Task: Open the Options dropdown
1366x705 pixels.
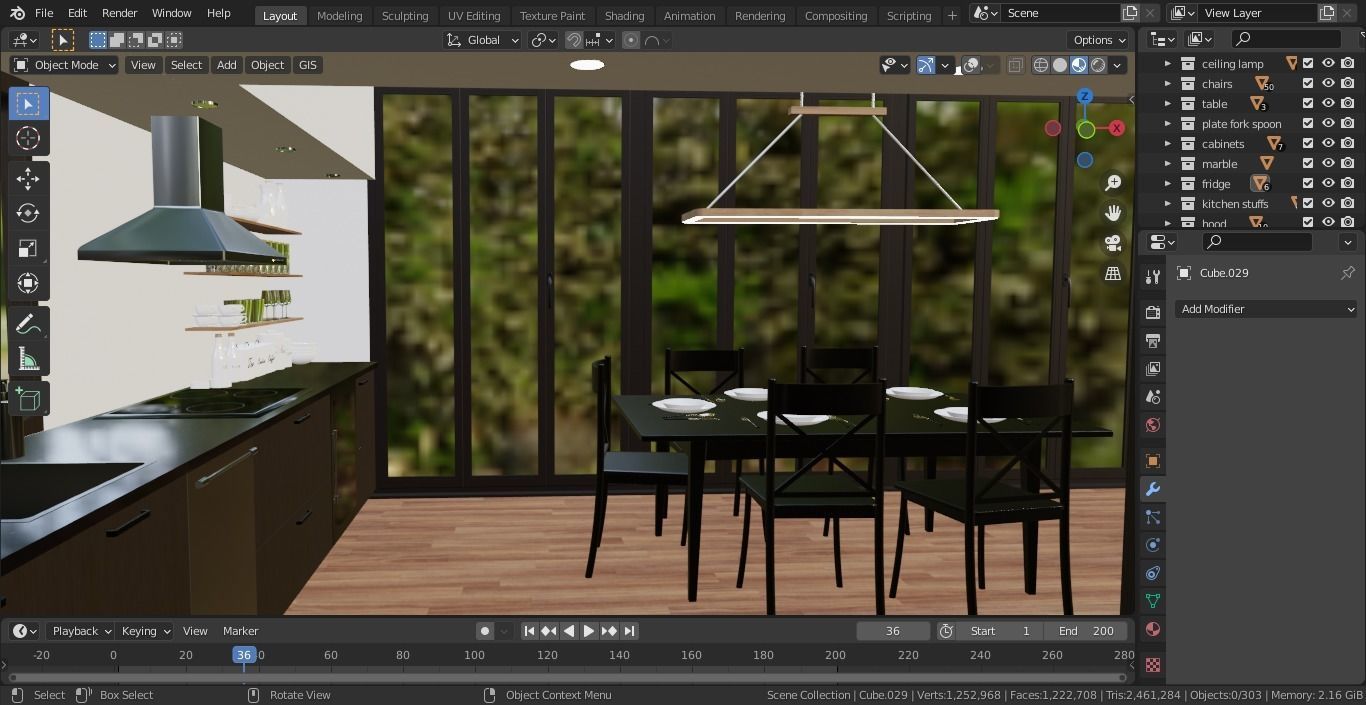Action: click(1098, 40)
